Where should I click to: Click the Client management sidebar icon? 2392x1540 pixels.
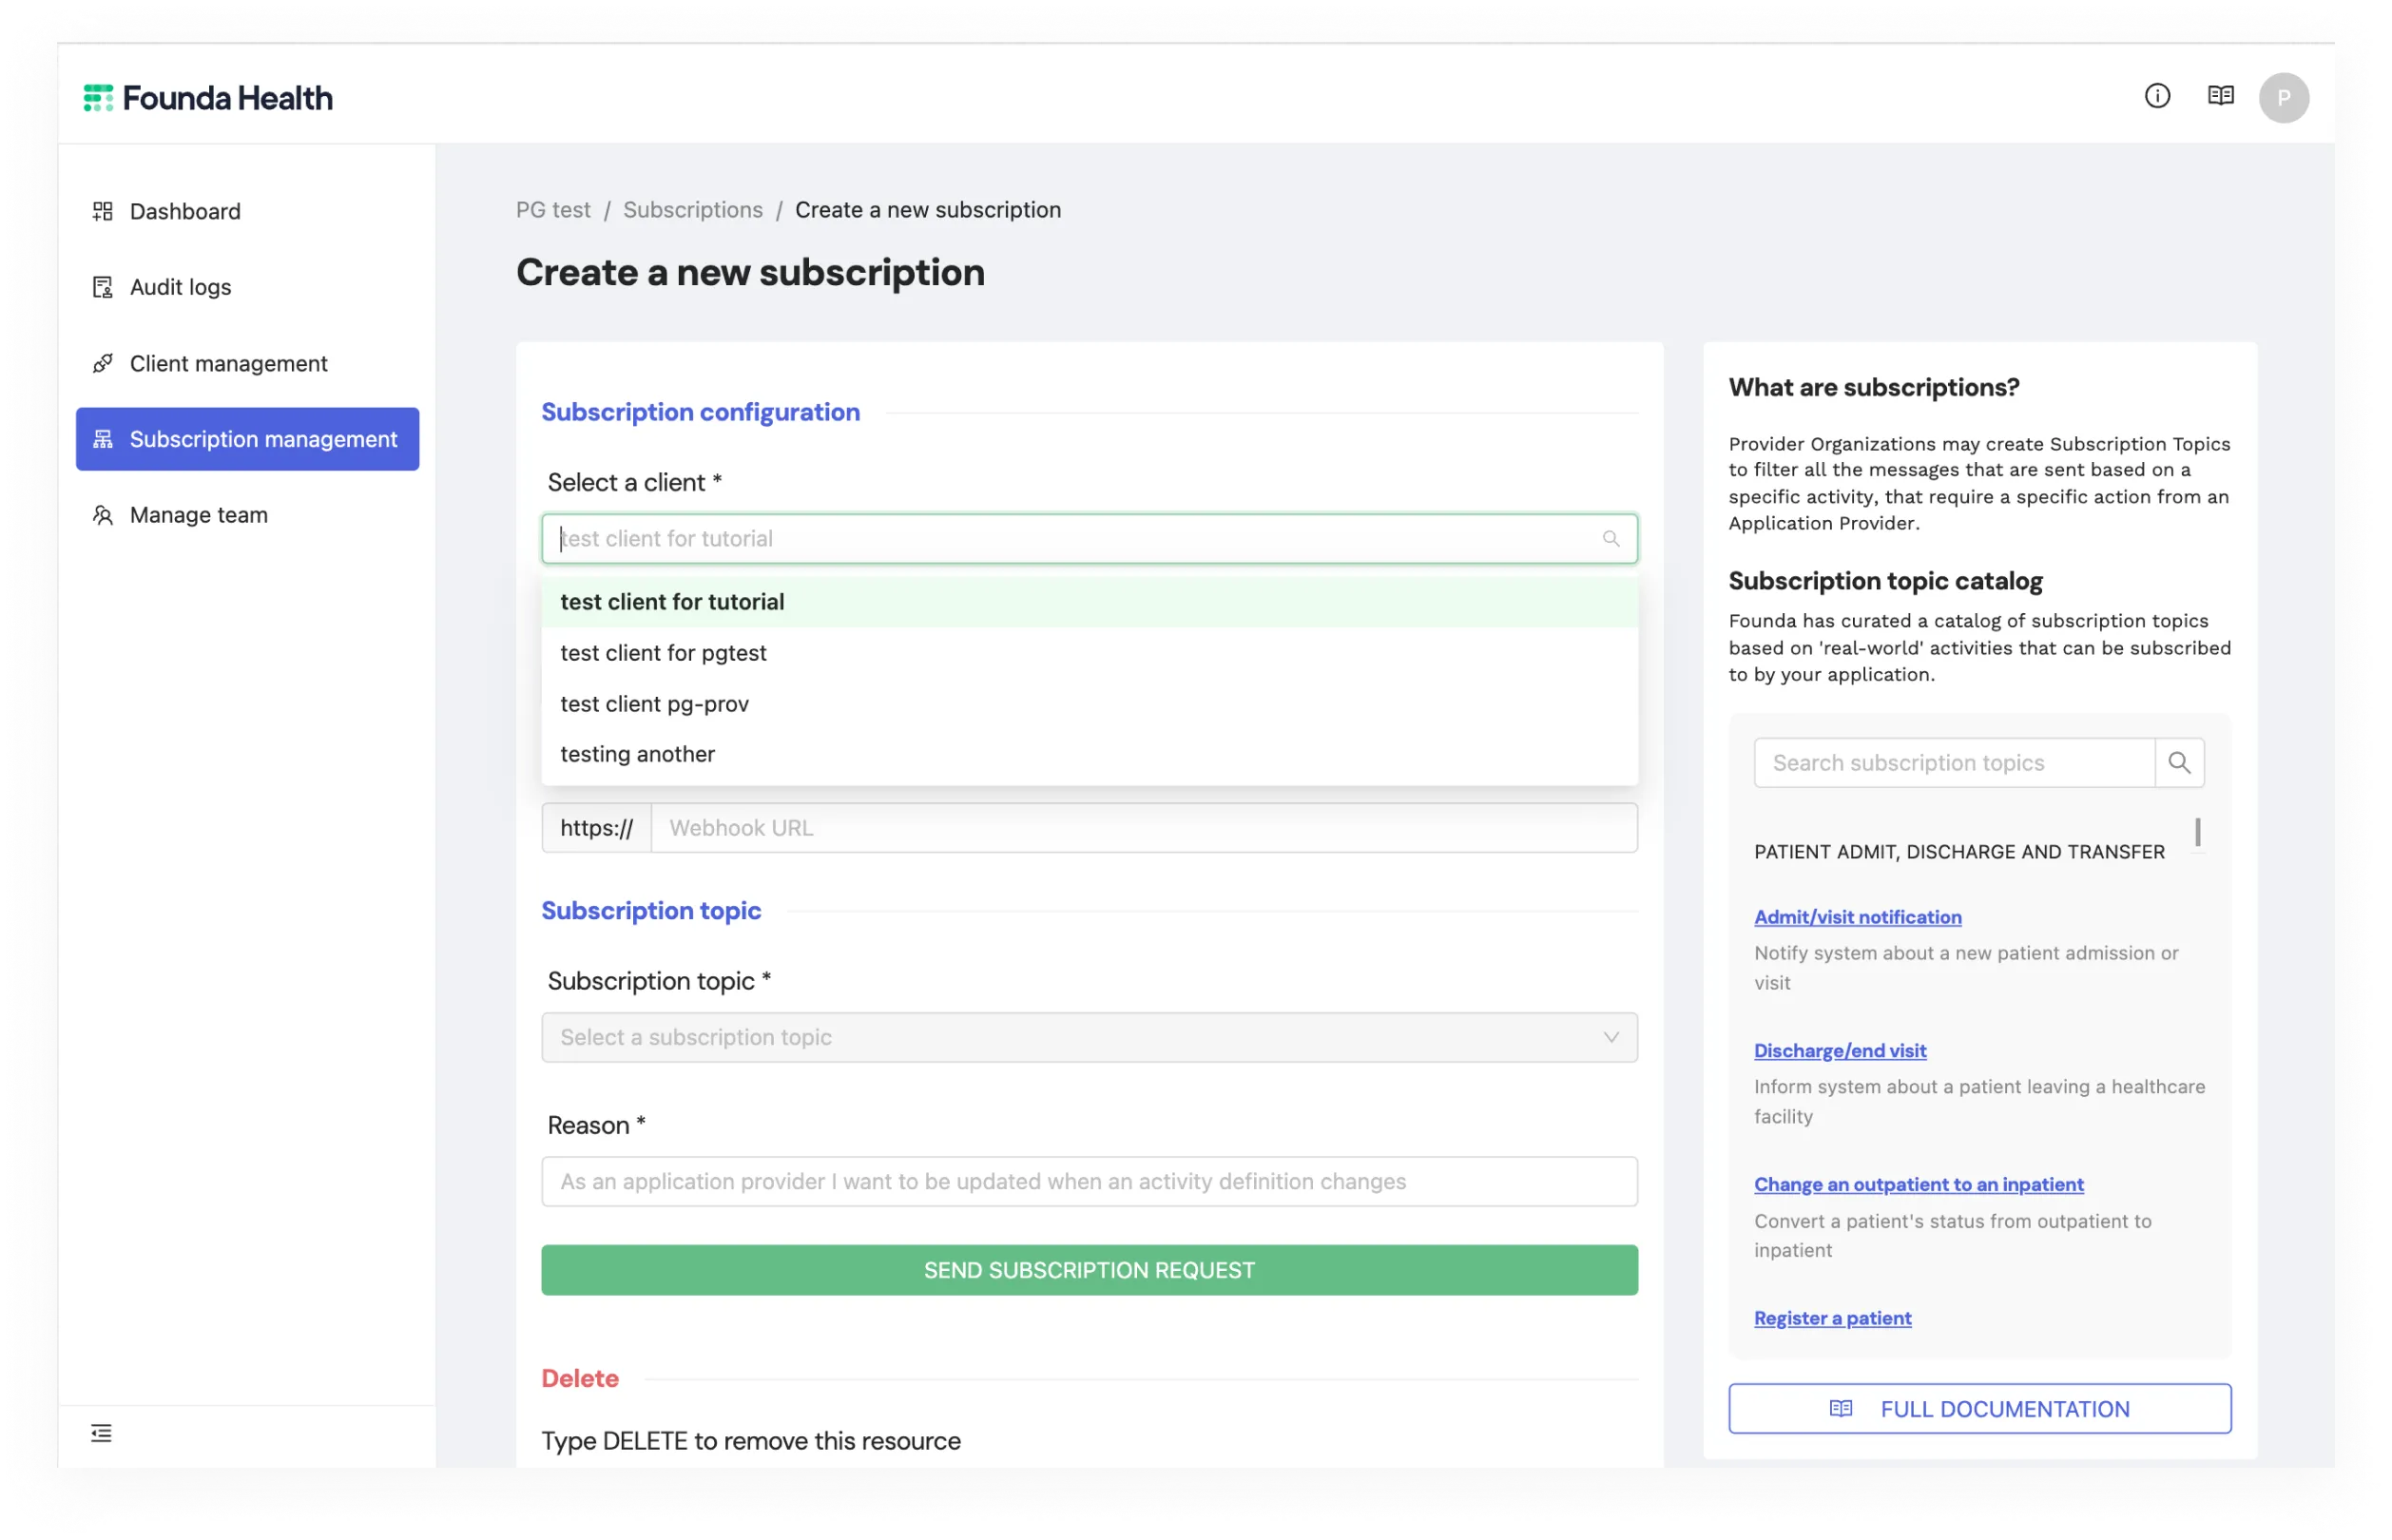[x=102, y=363]
